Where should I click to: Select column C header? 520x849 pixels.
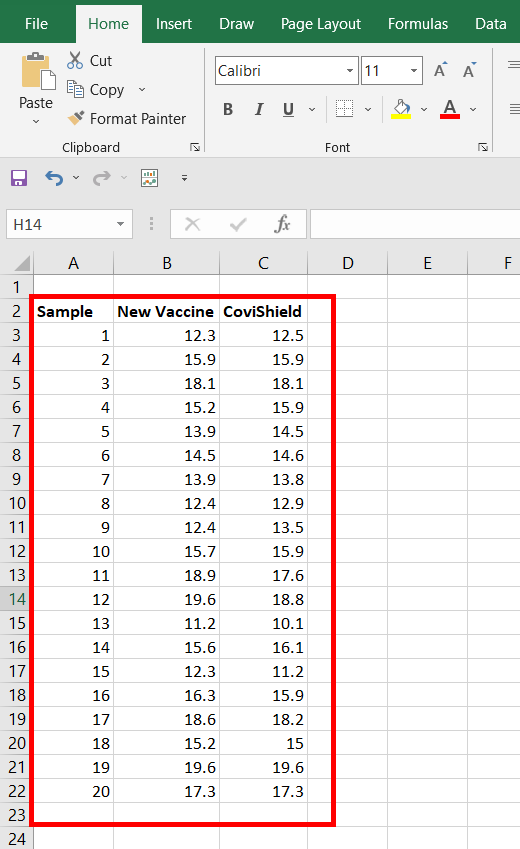tap(263, 264)
